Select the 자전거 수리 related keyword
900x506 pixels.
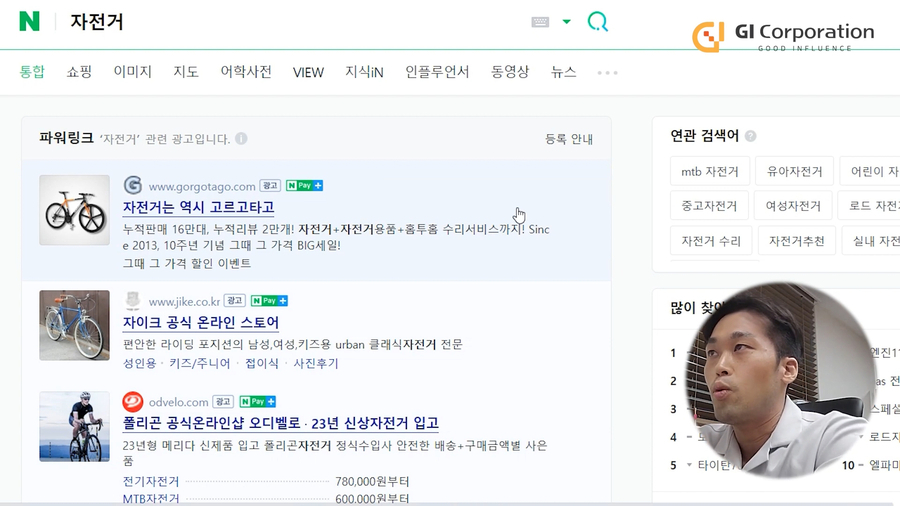[711, 241]
